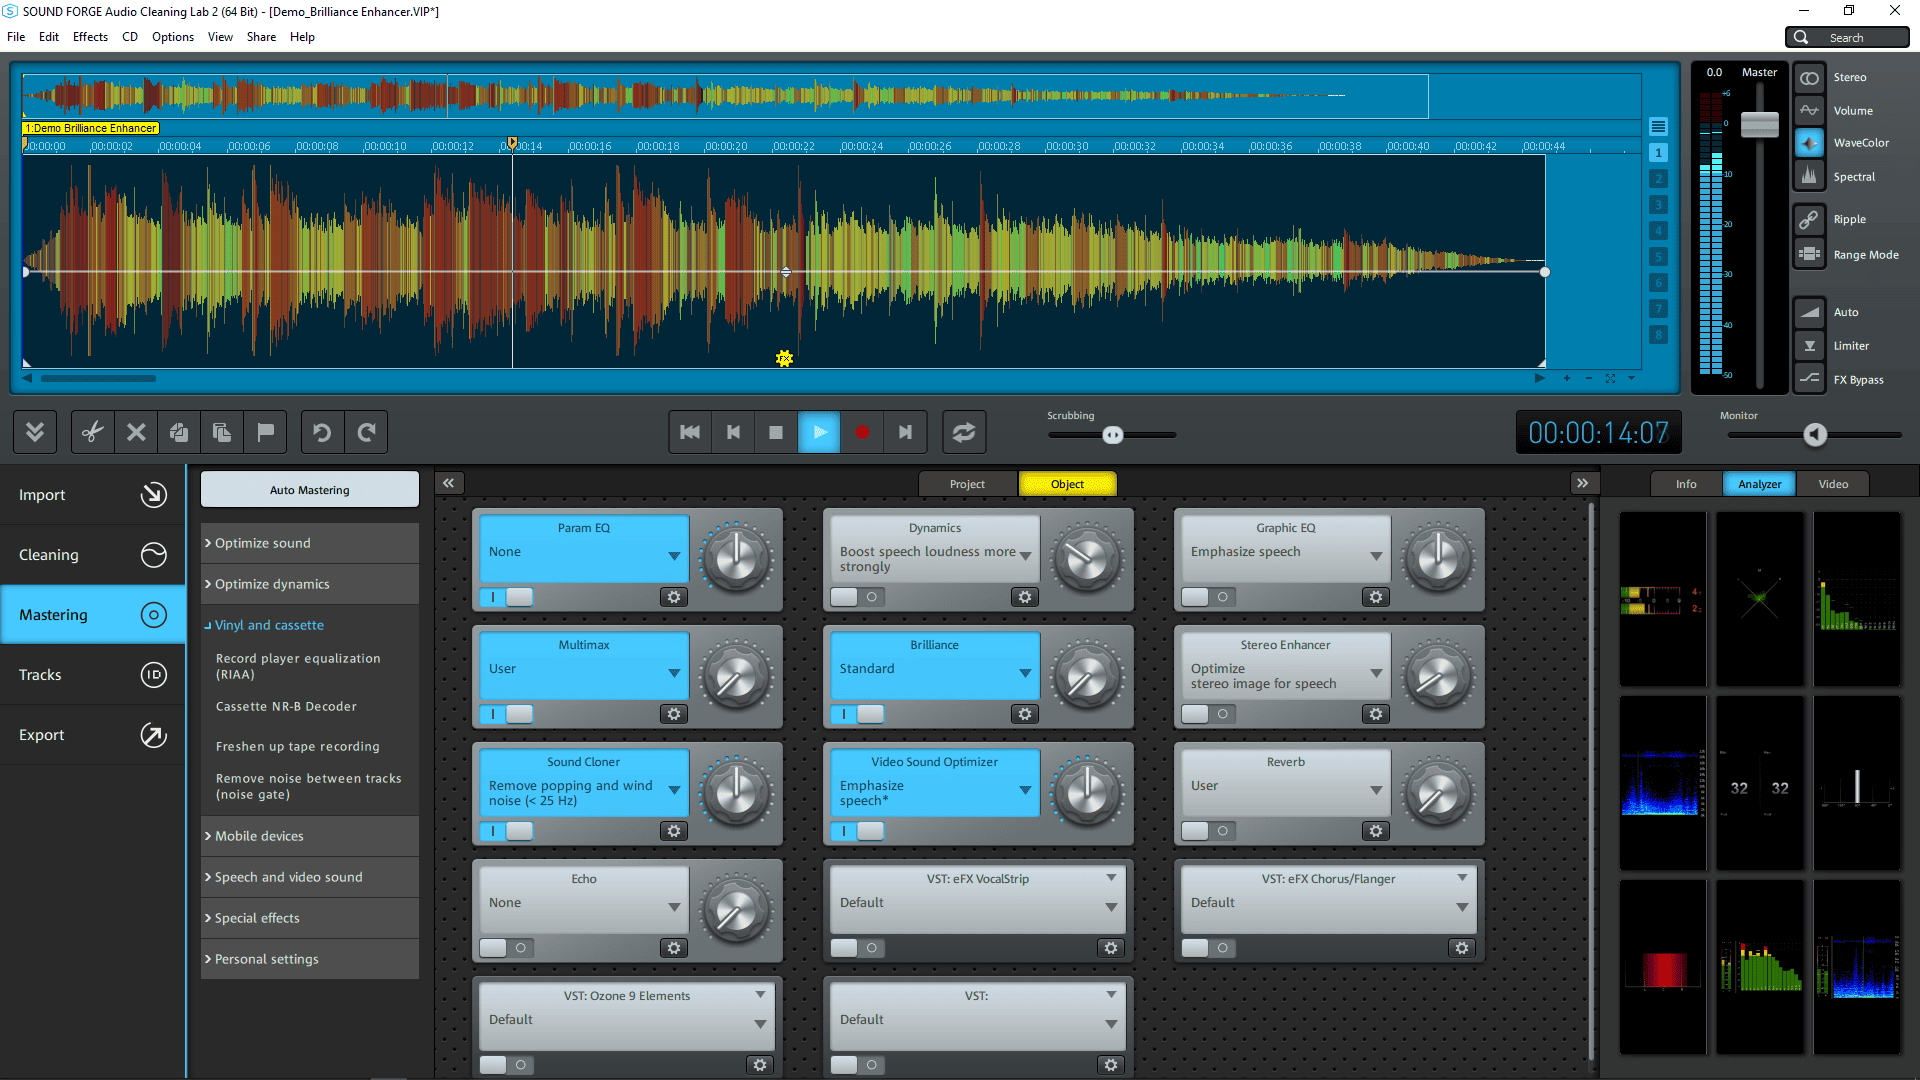1920x1080 pixels.
Task: Click the Play button
Action: 819,432
